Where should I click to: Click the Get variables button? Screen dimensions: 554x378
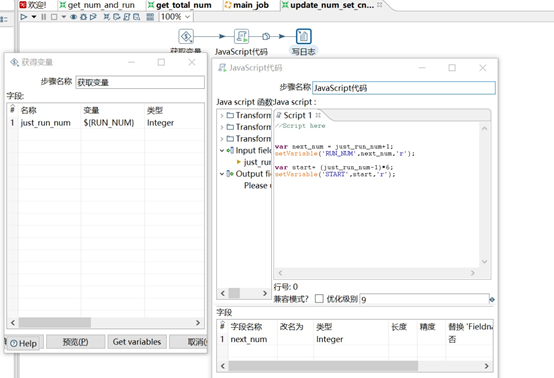click(137, 342)
